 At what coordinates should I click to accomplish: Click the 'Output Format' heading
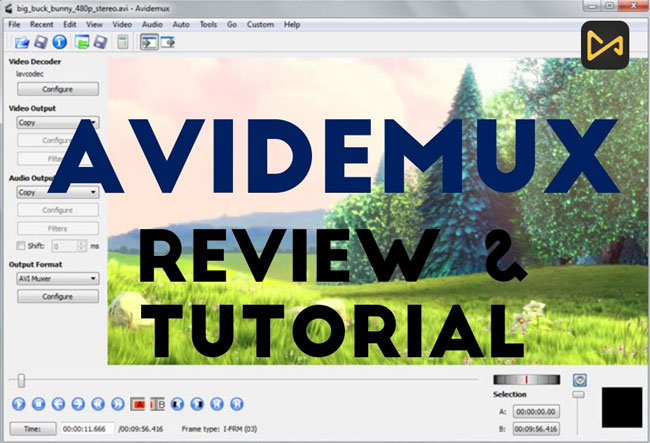pos(36,264)
